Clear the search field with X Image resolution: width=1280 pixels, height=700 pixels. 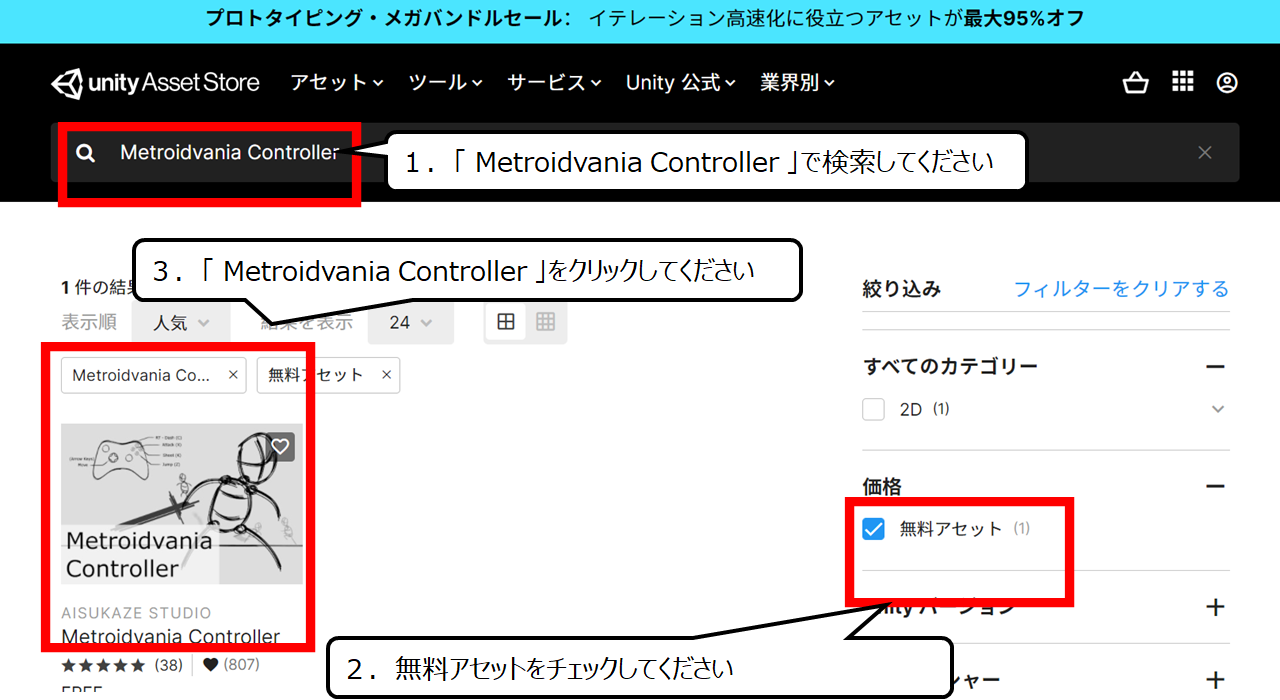[1205, 152]
